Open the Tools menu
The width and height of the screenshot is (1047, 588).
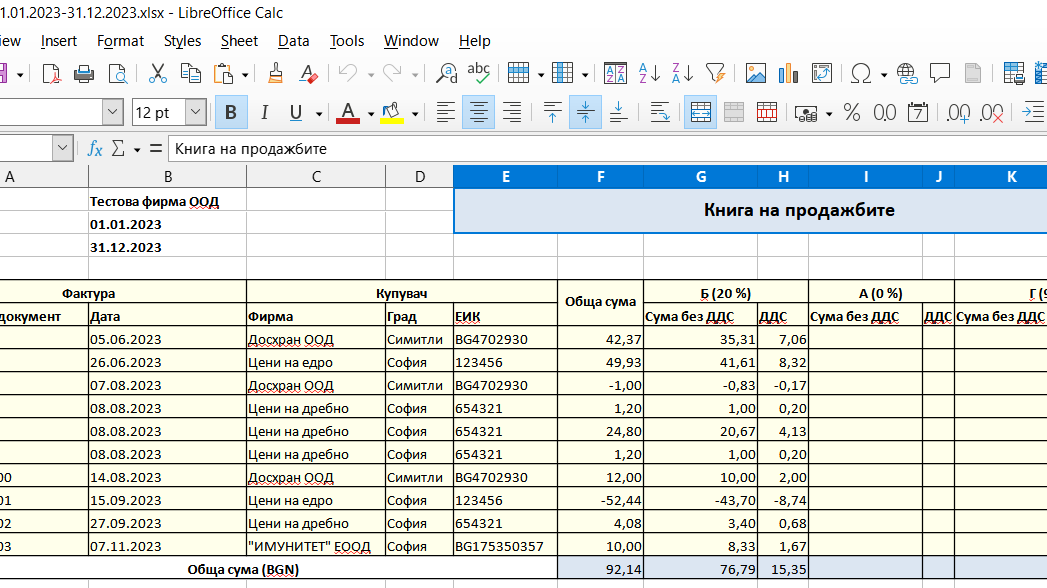(x=347, y=41)
